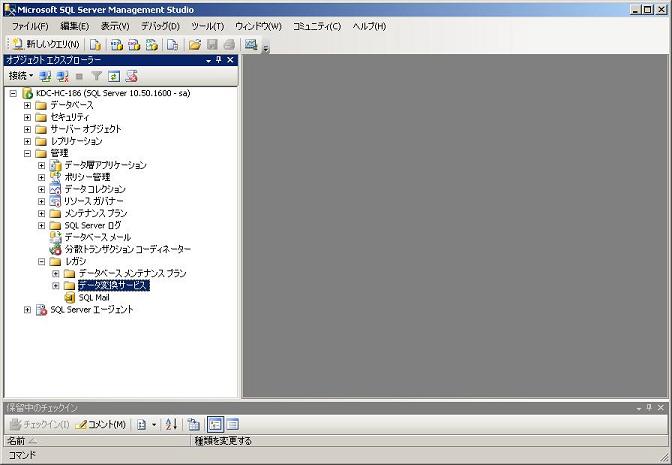Click the red script icon beside Refresh
This screenshot has height=465, width=672.
[131, 76]
